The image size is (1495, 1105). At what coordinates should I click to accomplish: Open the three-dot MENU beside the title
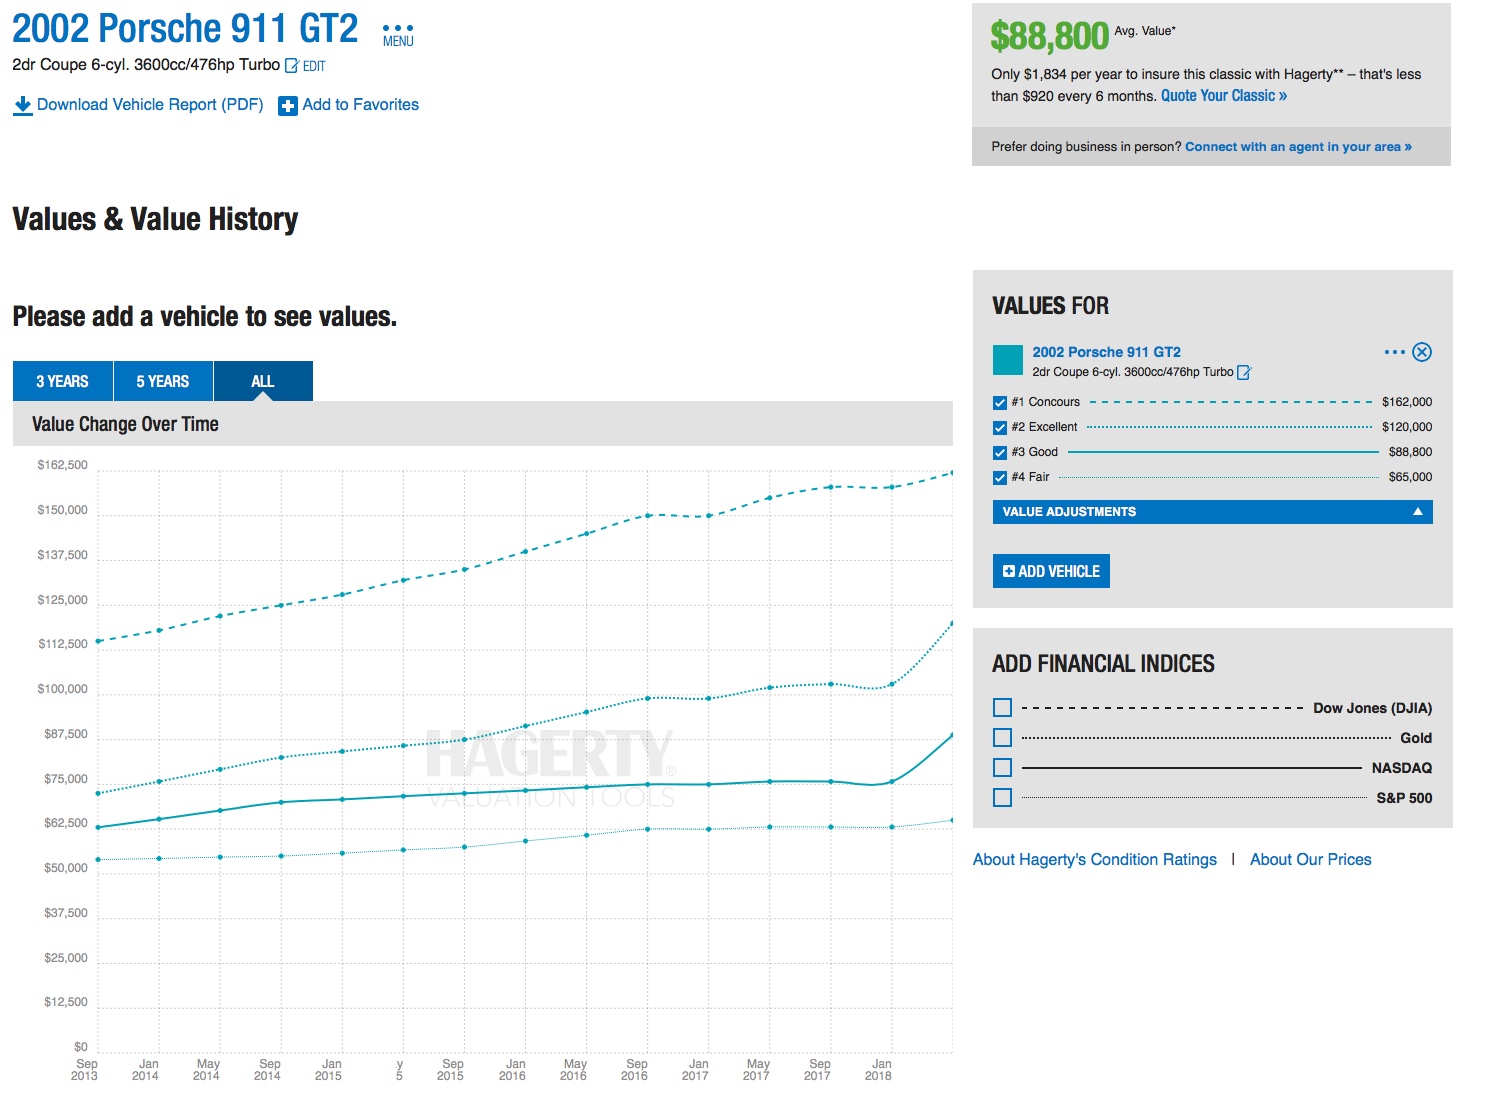click(x=398, y=35)
